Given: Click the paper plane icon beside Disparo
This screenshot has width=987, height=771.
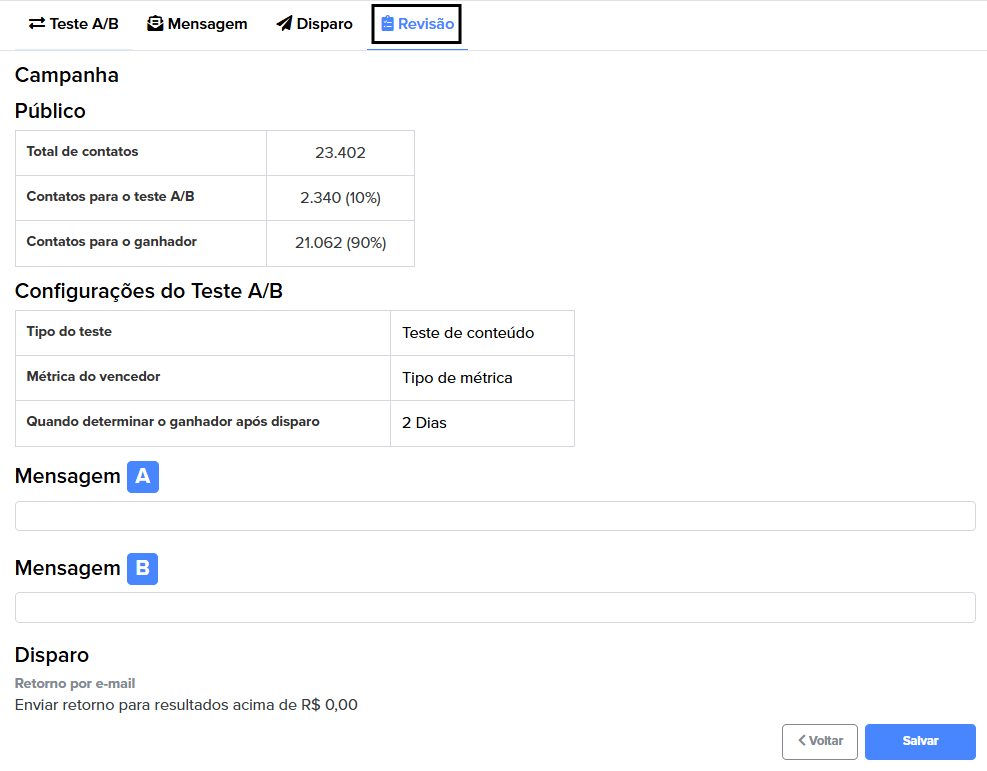Looking at the screenshot, I should point(285,24).
